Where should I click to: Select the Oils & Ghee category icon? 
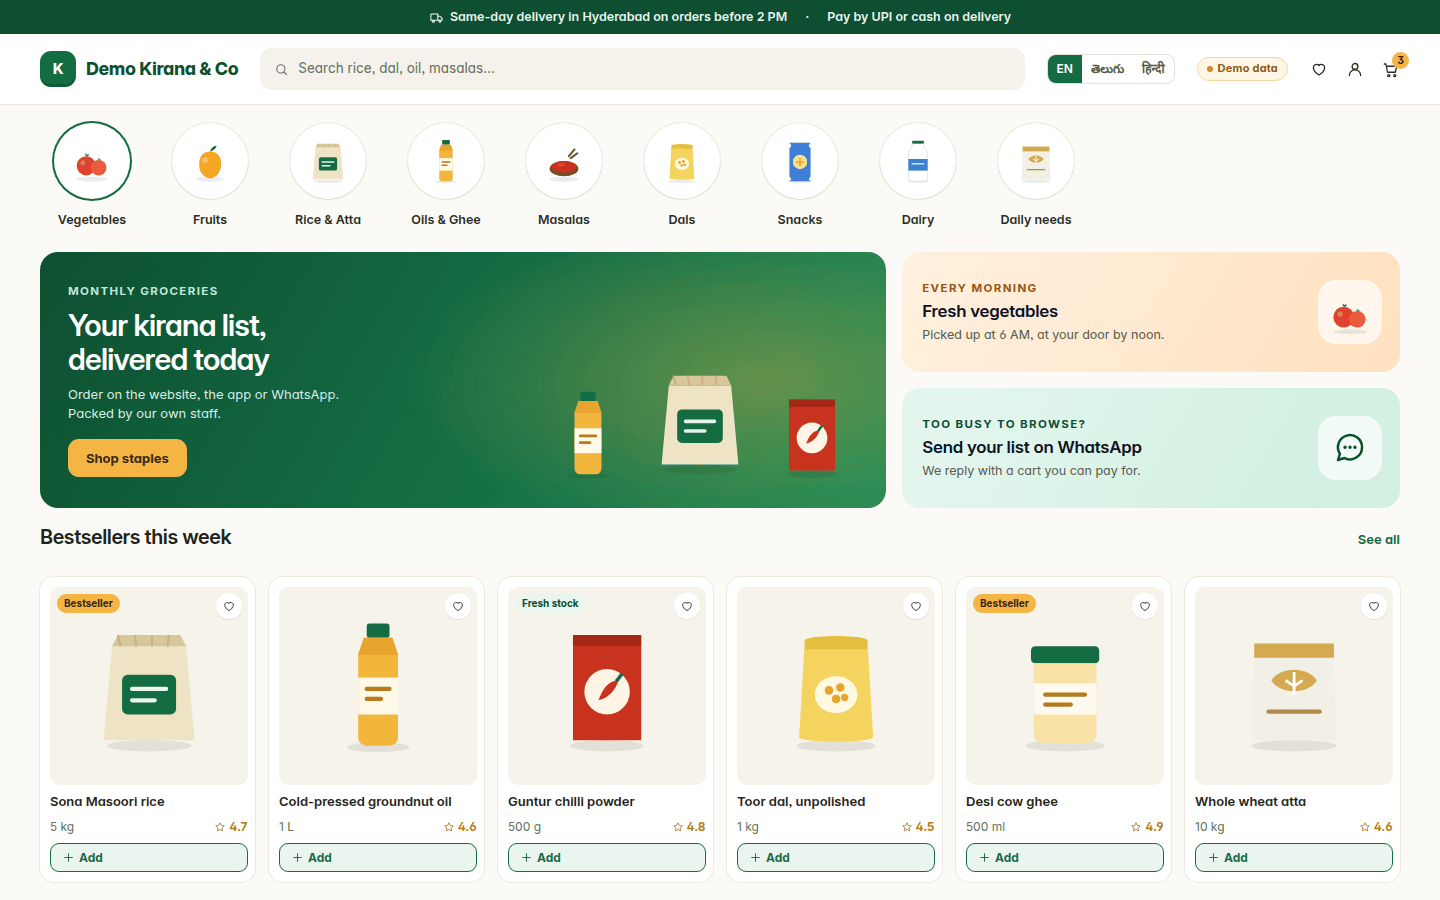click(x=446, y=161)
